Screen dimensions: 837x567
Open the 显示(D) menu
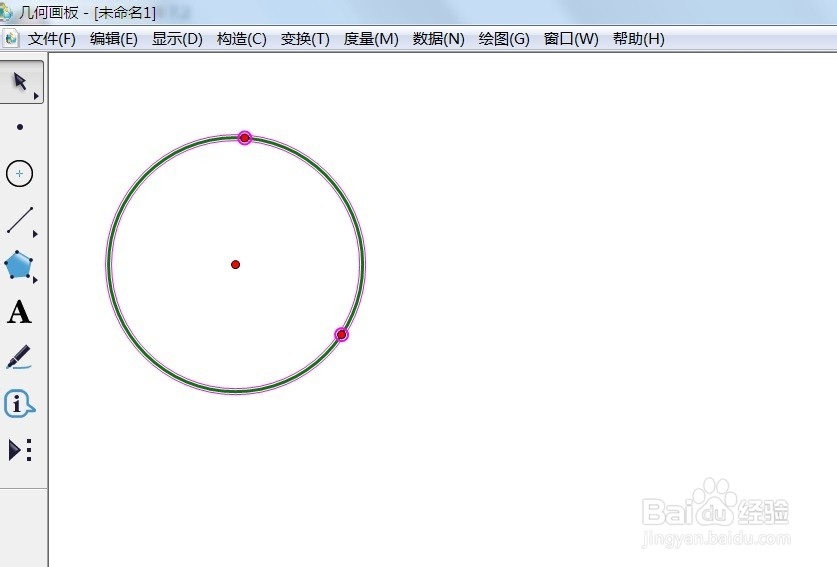177,39
